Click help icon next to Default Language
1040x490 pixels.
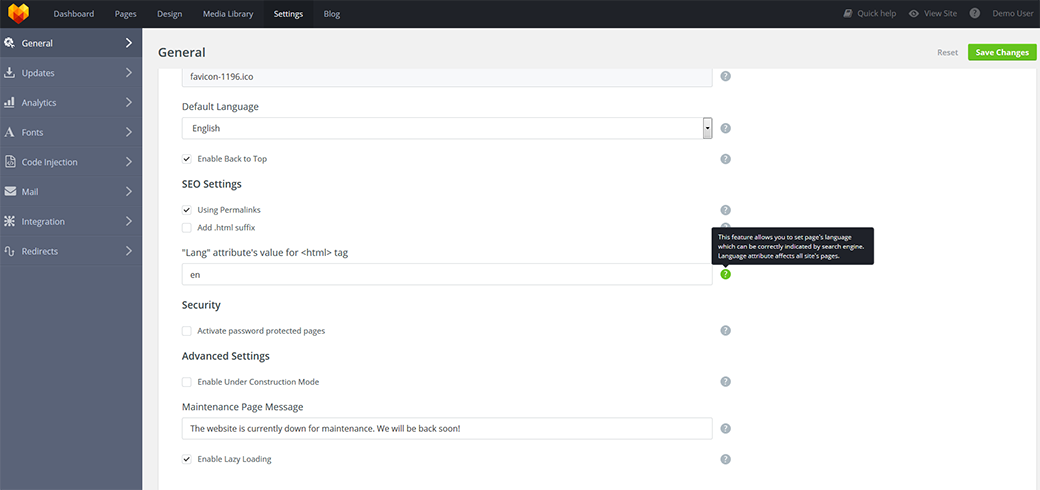click(x=725, y=128)
